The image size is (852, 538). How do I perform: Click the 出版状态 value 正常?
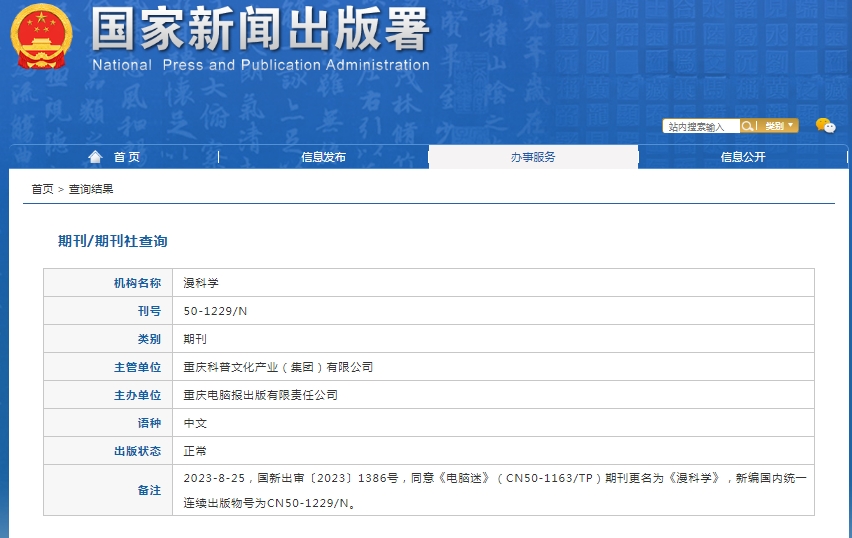[195, 451]
